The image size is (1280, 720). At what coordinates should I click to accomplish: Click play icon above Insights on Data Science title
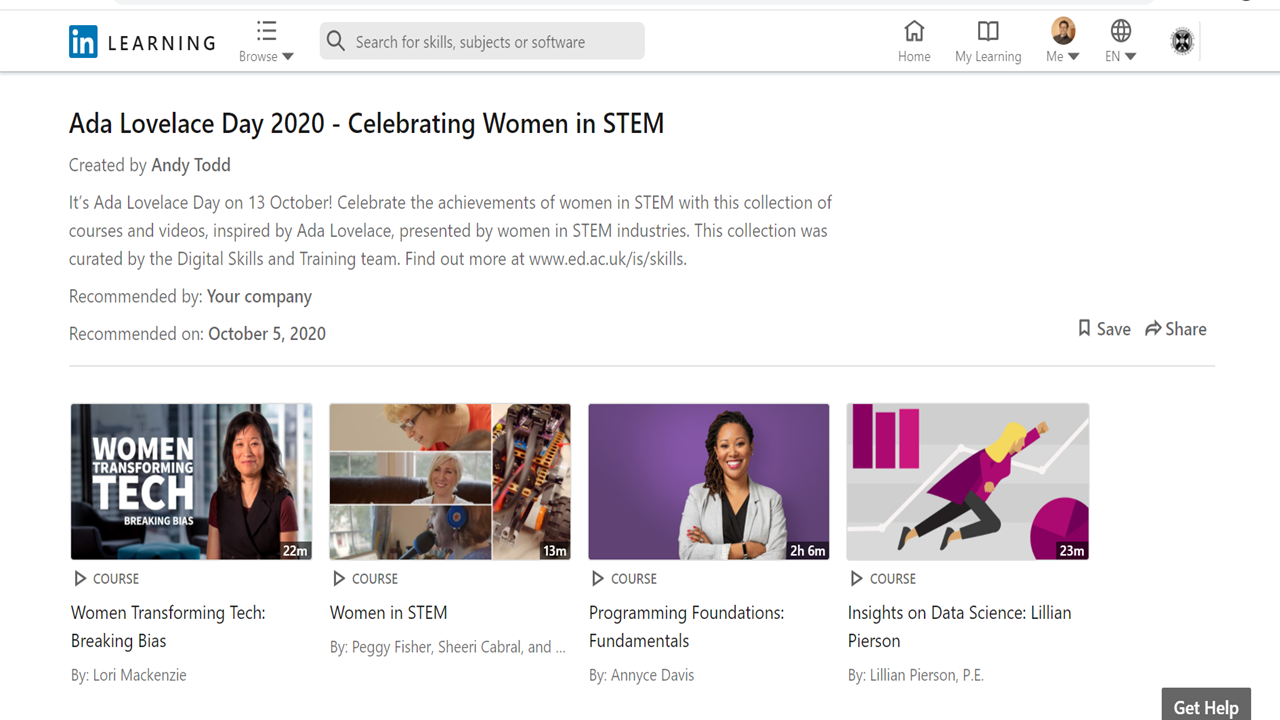856,578
